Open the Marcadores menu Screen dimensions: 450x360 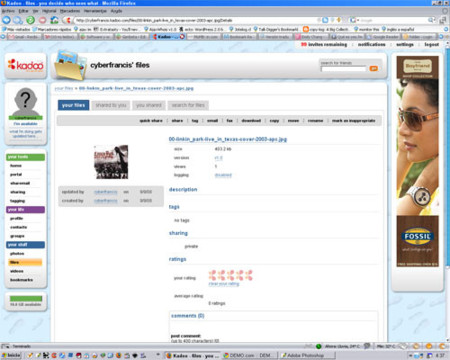tap(70, 11)
